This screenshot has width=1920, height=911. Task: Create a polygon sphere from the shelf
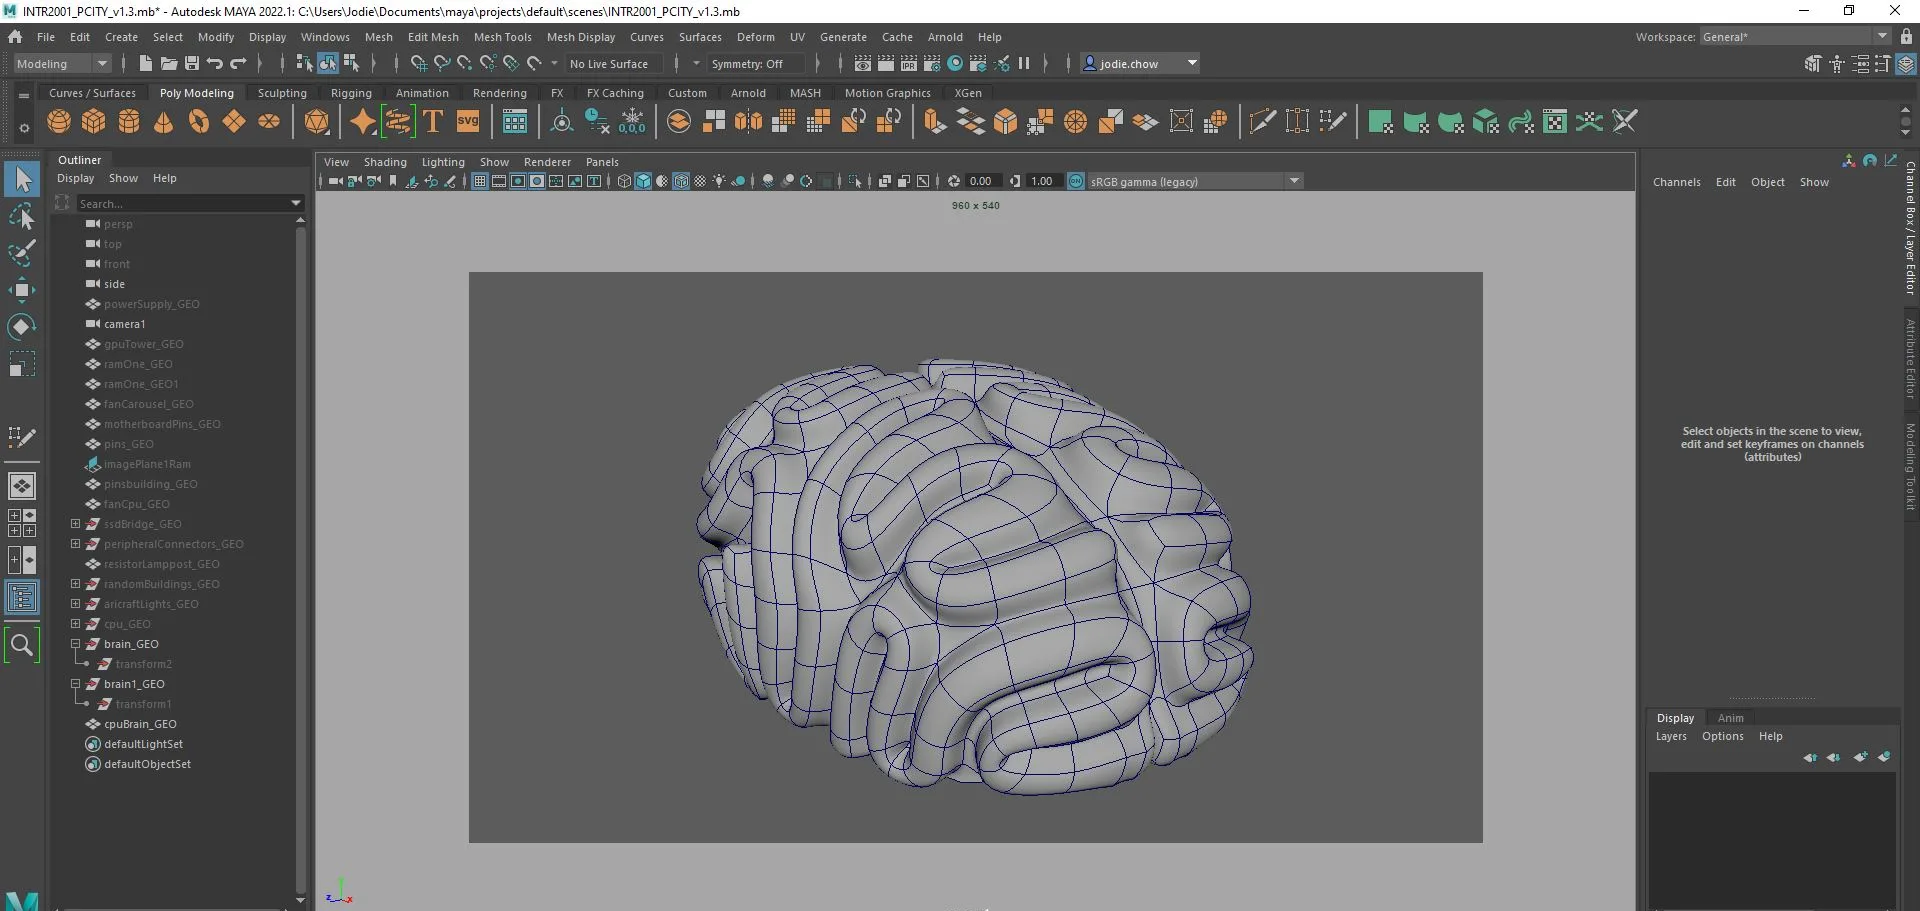[59, 122]
